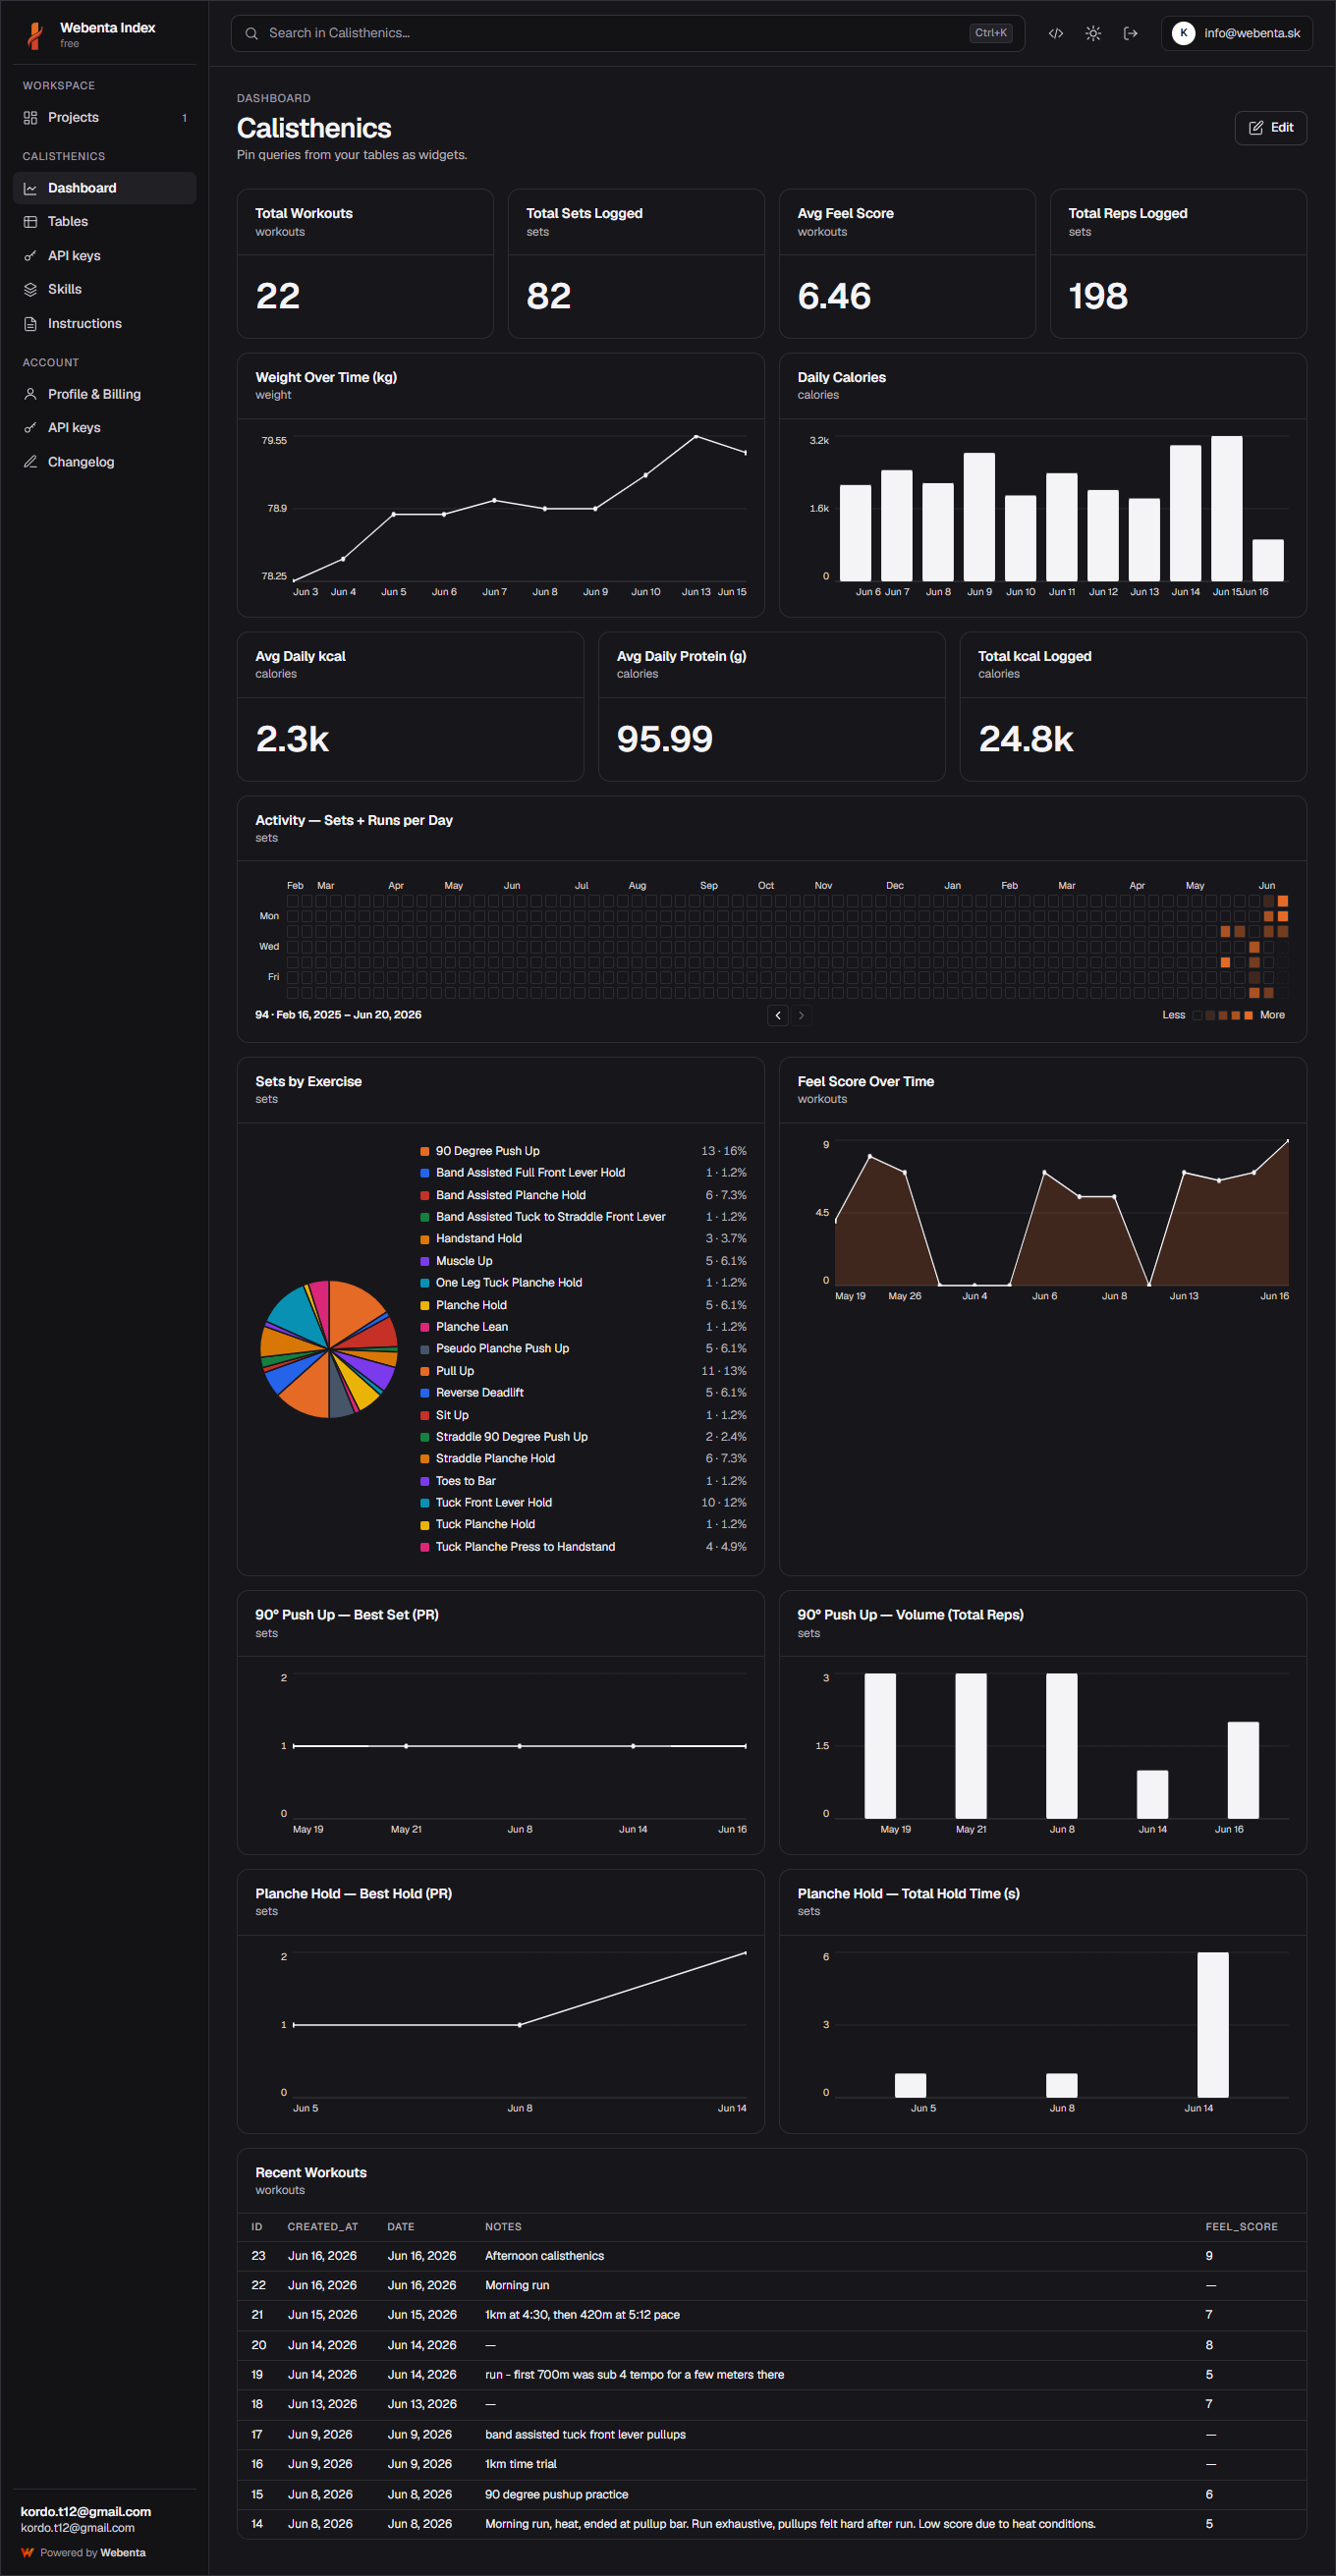
Task: Select the Afternoon calisthenics workout row
Action: (772, 2256)
